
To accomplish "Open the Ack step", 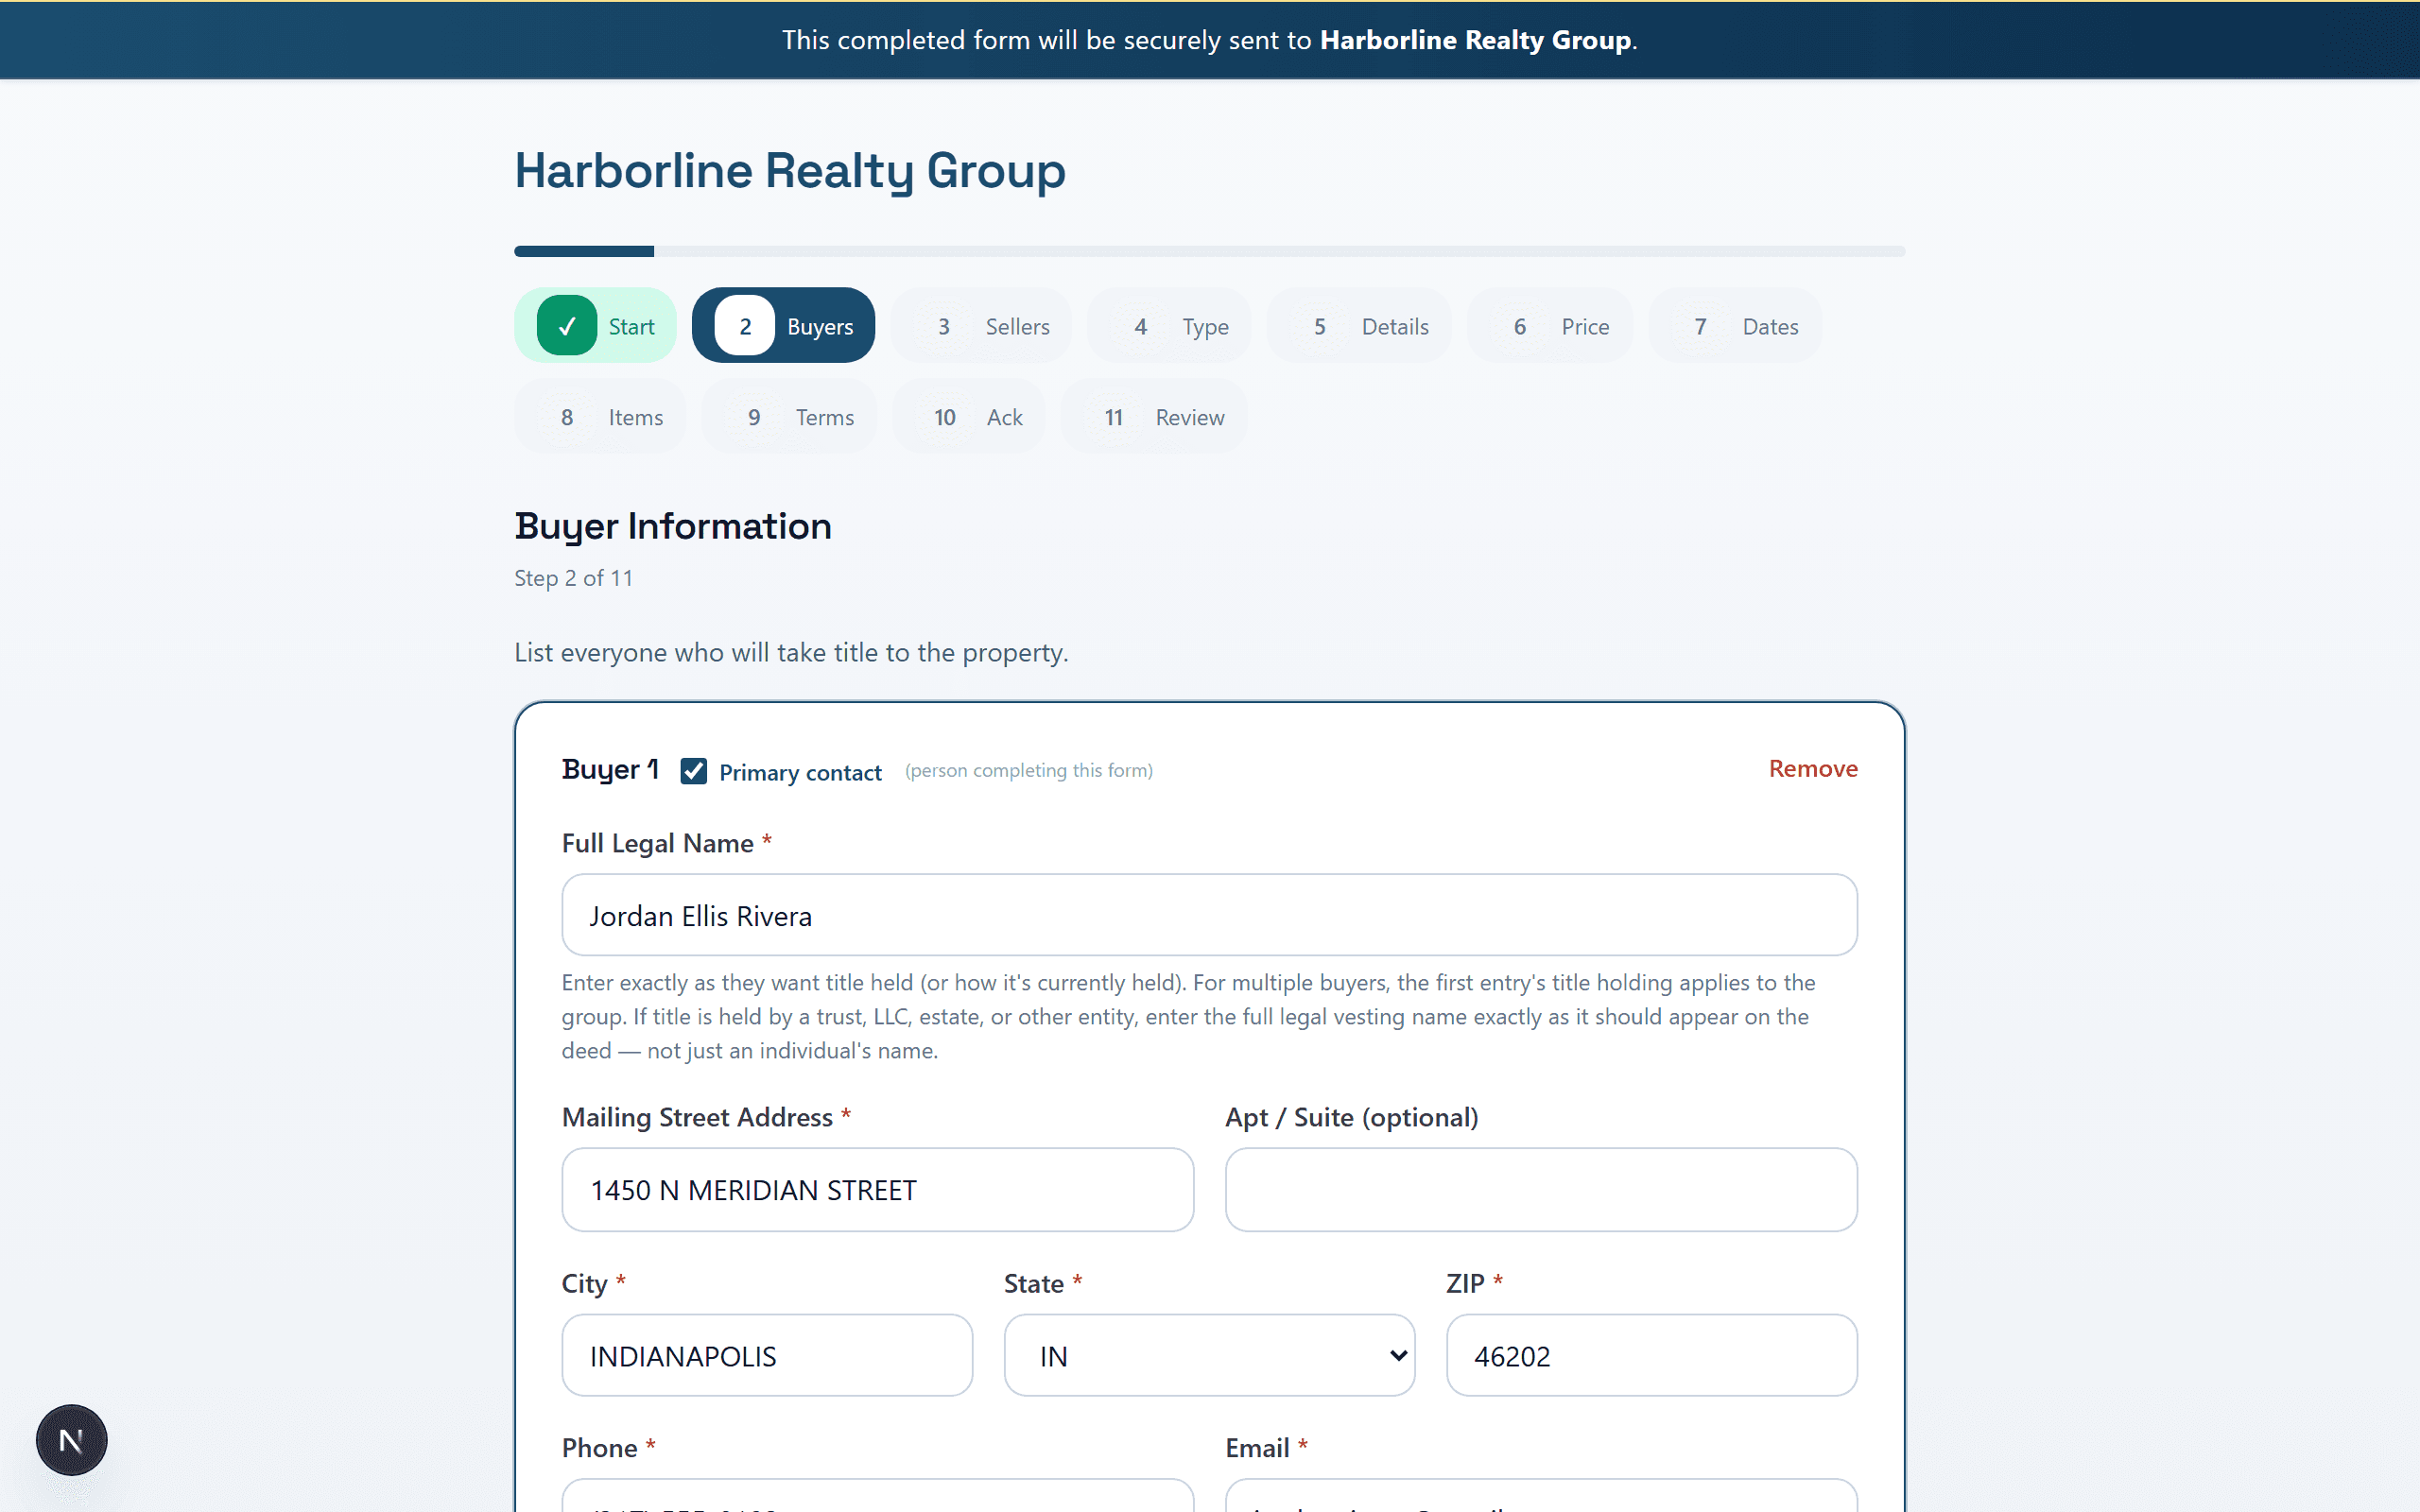I will click(x=968, y=417).
